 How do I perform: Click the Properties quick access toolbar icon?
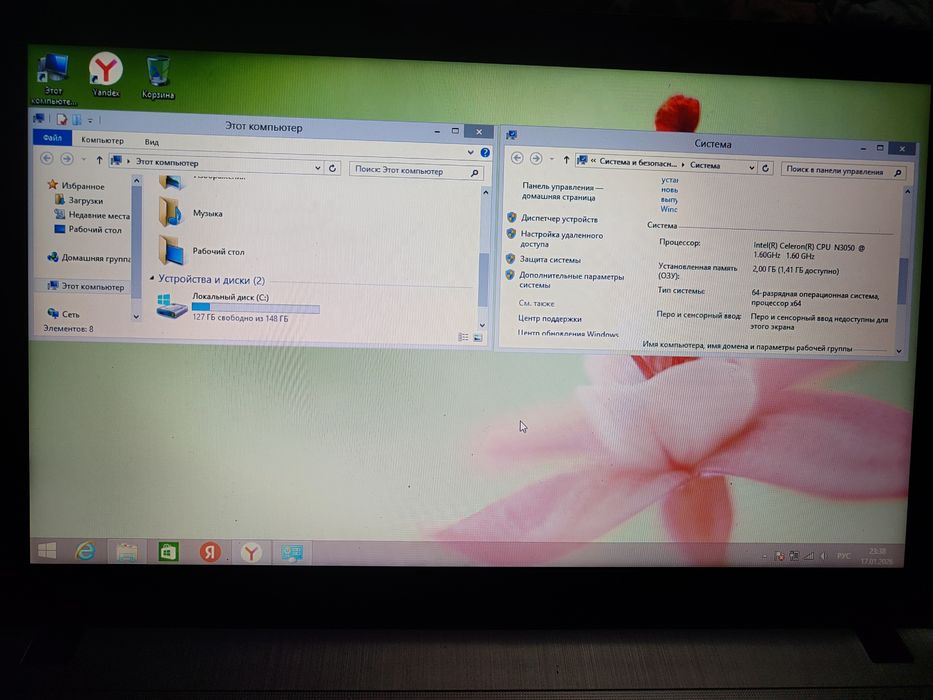[x=62, y=120]
